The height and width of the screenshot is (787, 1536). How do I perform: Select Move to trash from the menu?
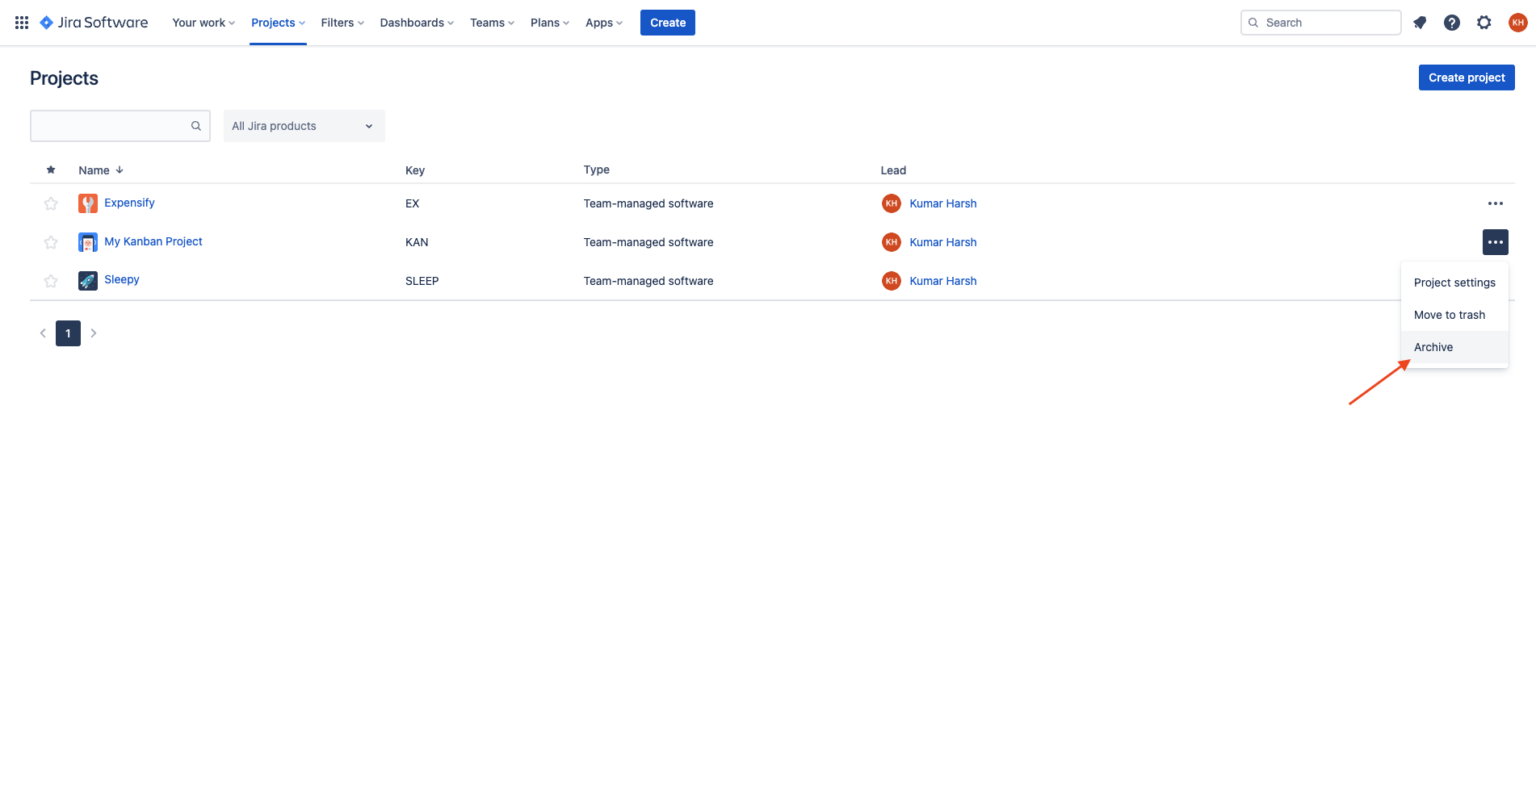pos(1449,314)
